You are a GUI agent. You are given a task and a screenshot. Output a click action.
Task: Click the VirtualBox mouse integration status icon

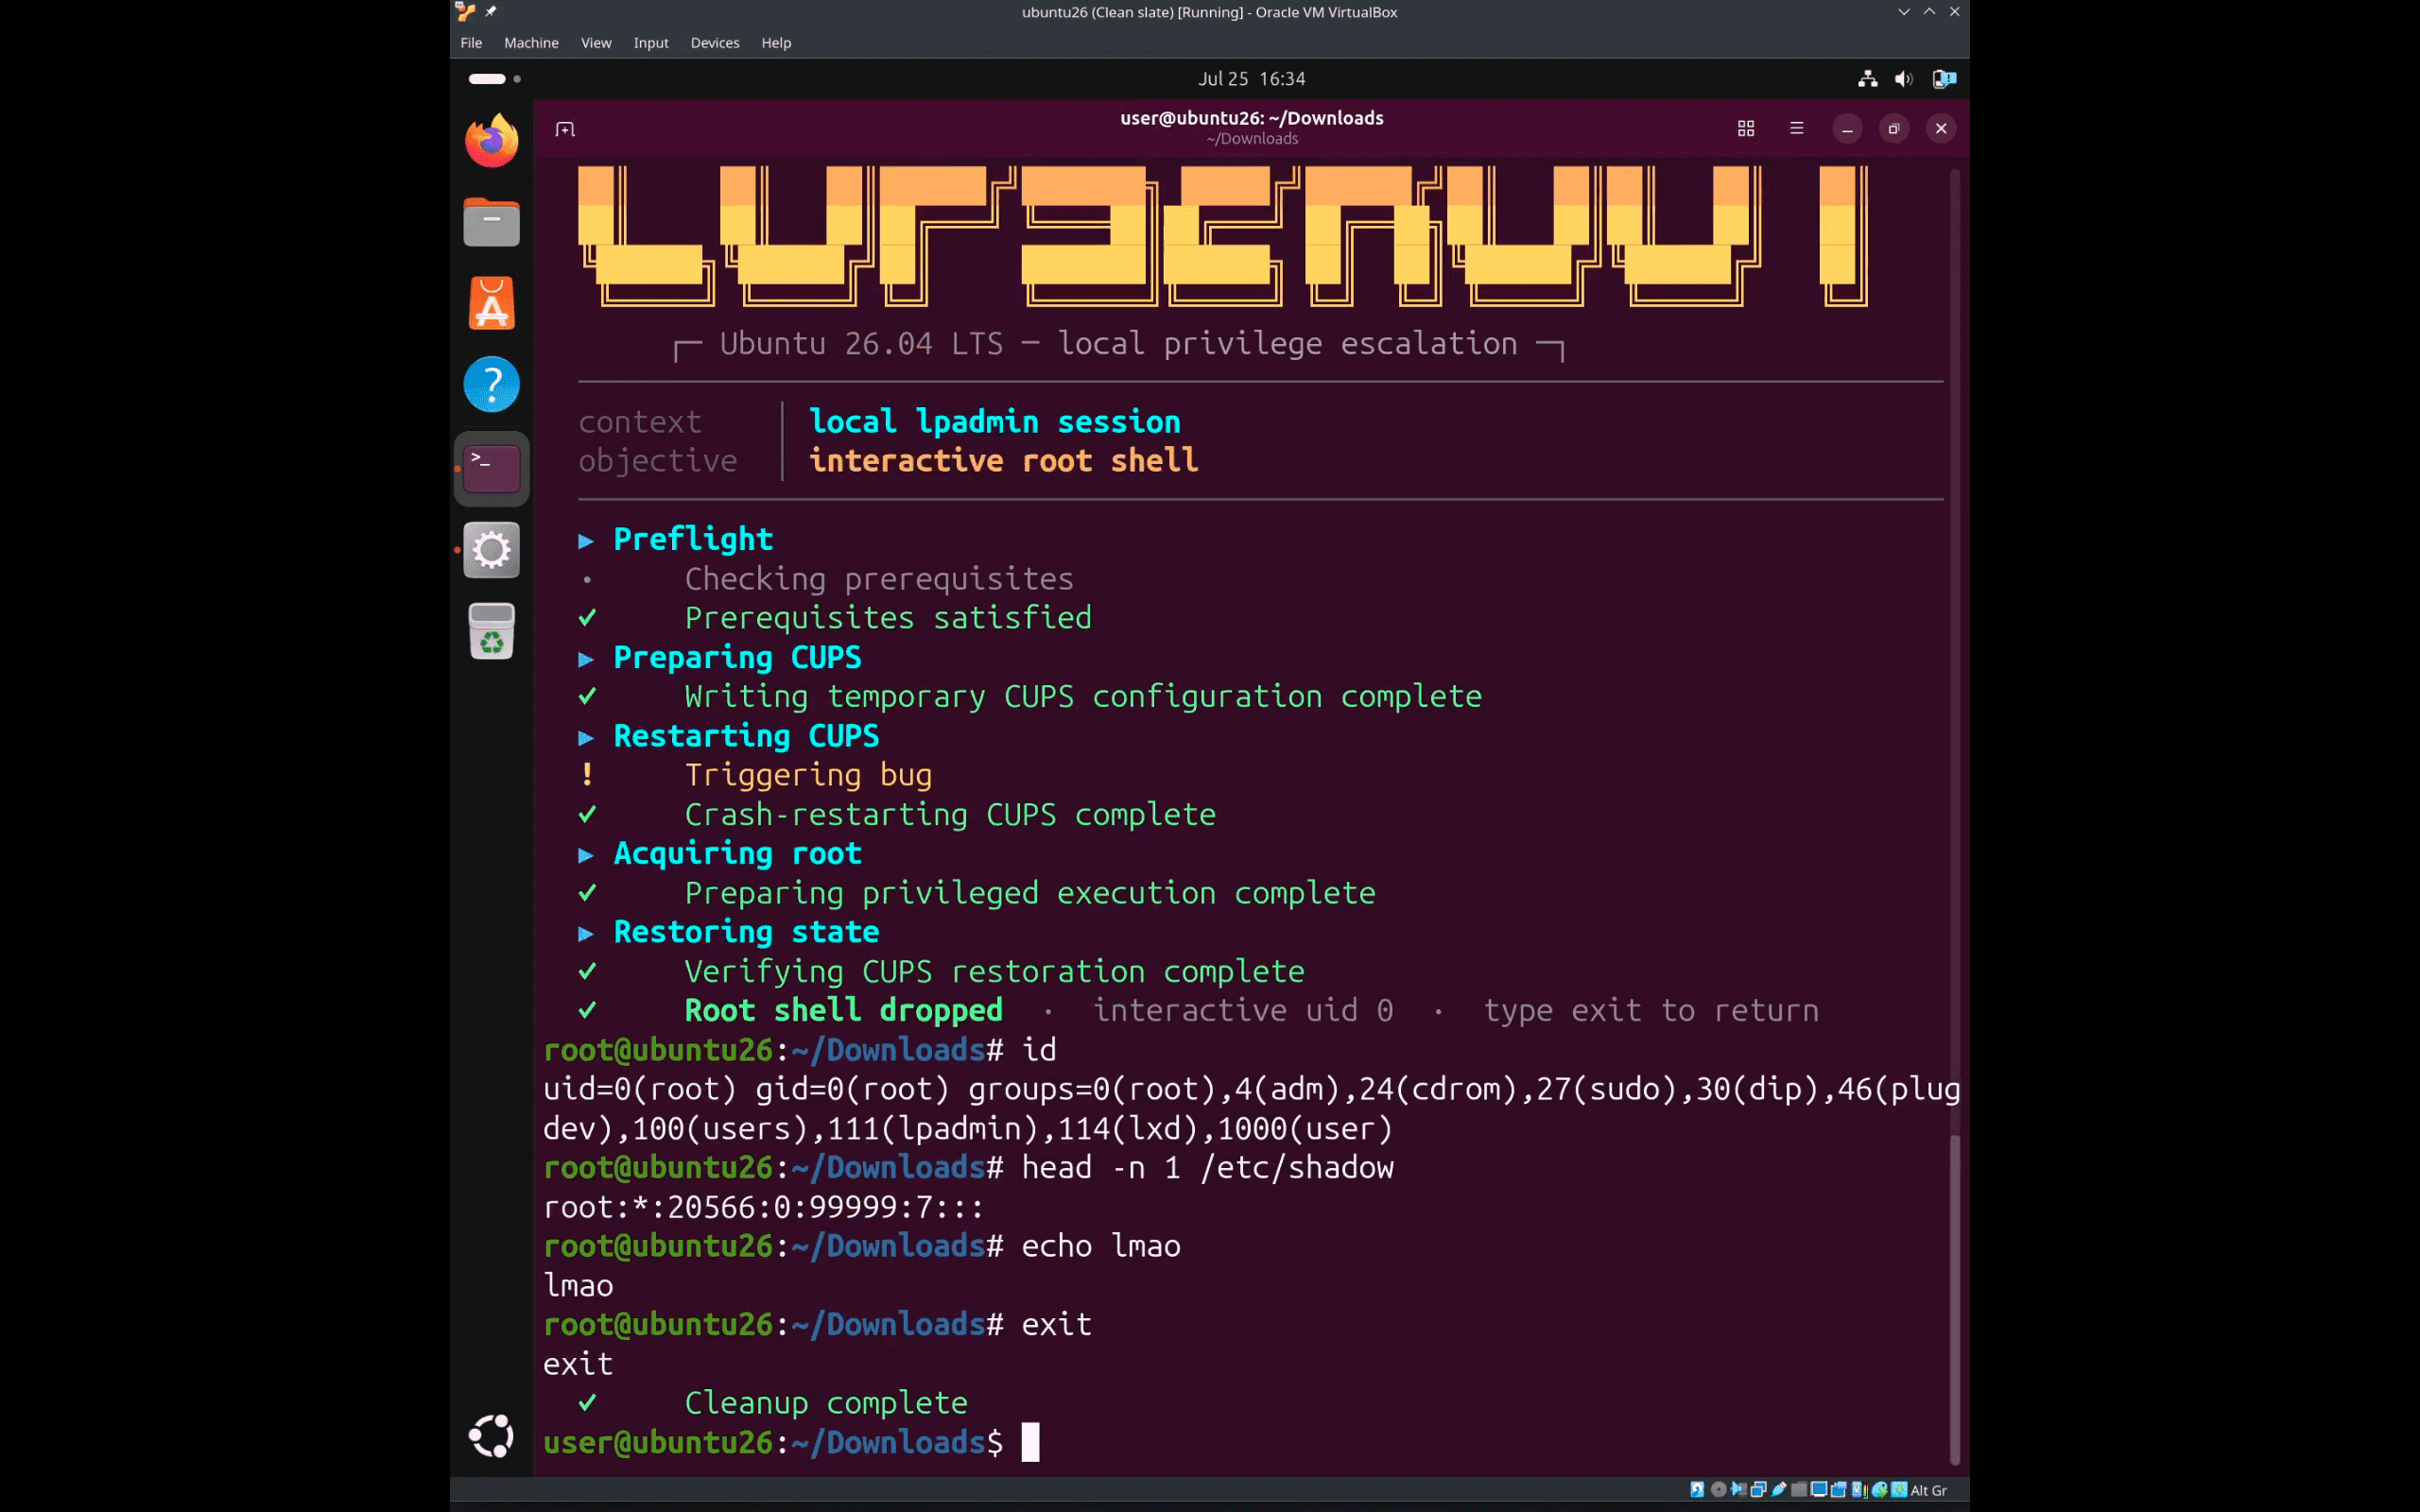[1880, 1490]
